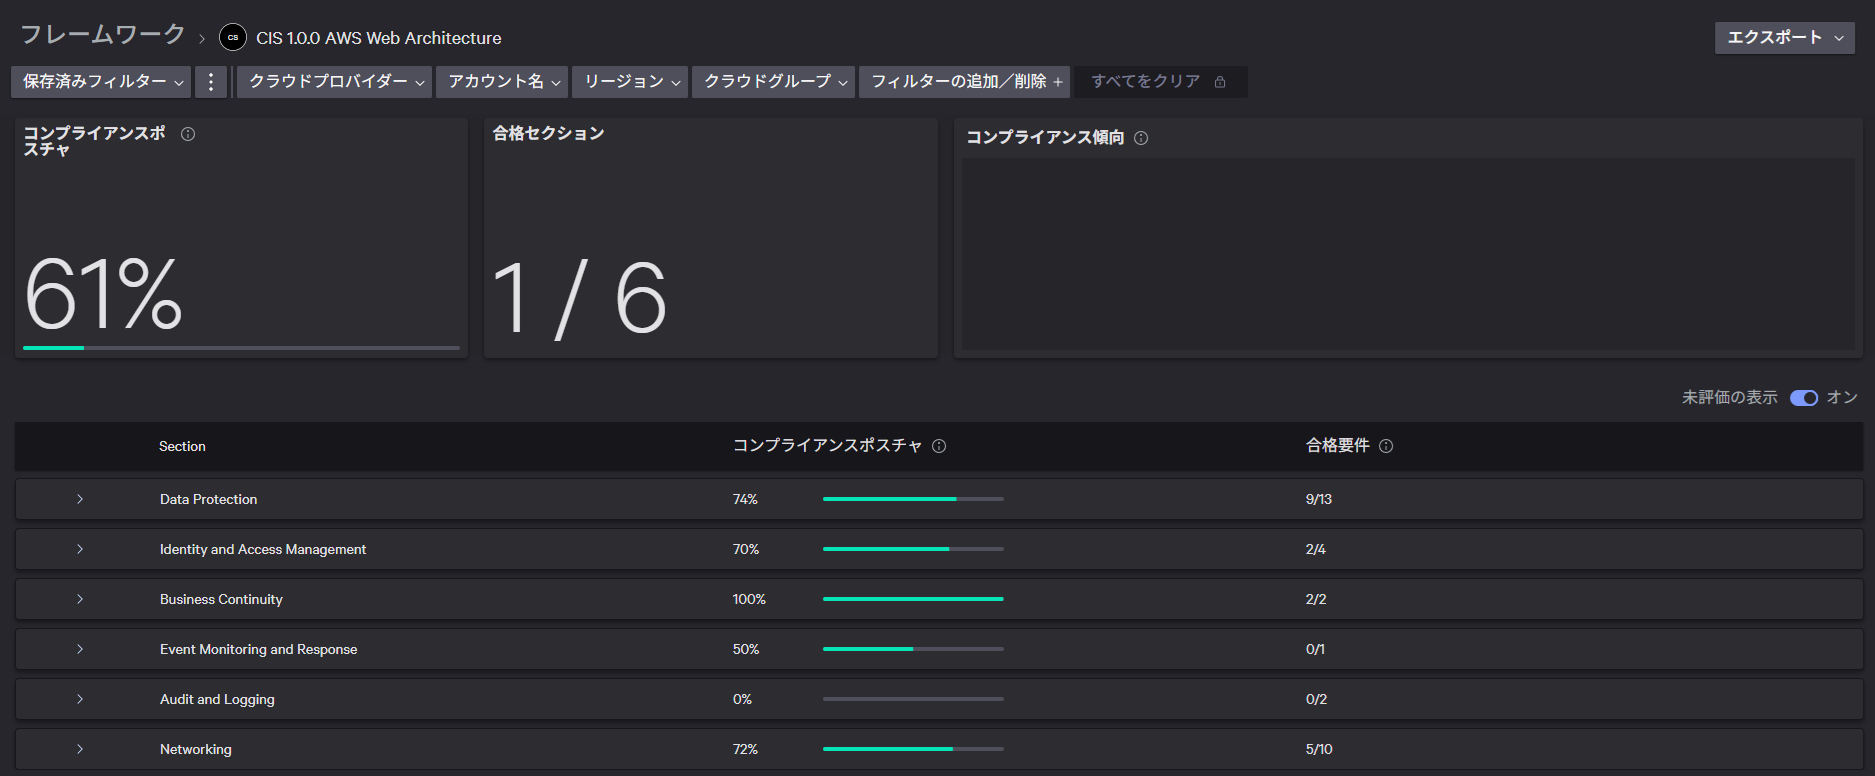1875x776 pixels.
Task: Open the アカウント名 filter dropdown
Action: (502, 82)
